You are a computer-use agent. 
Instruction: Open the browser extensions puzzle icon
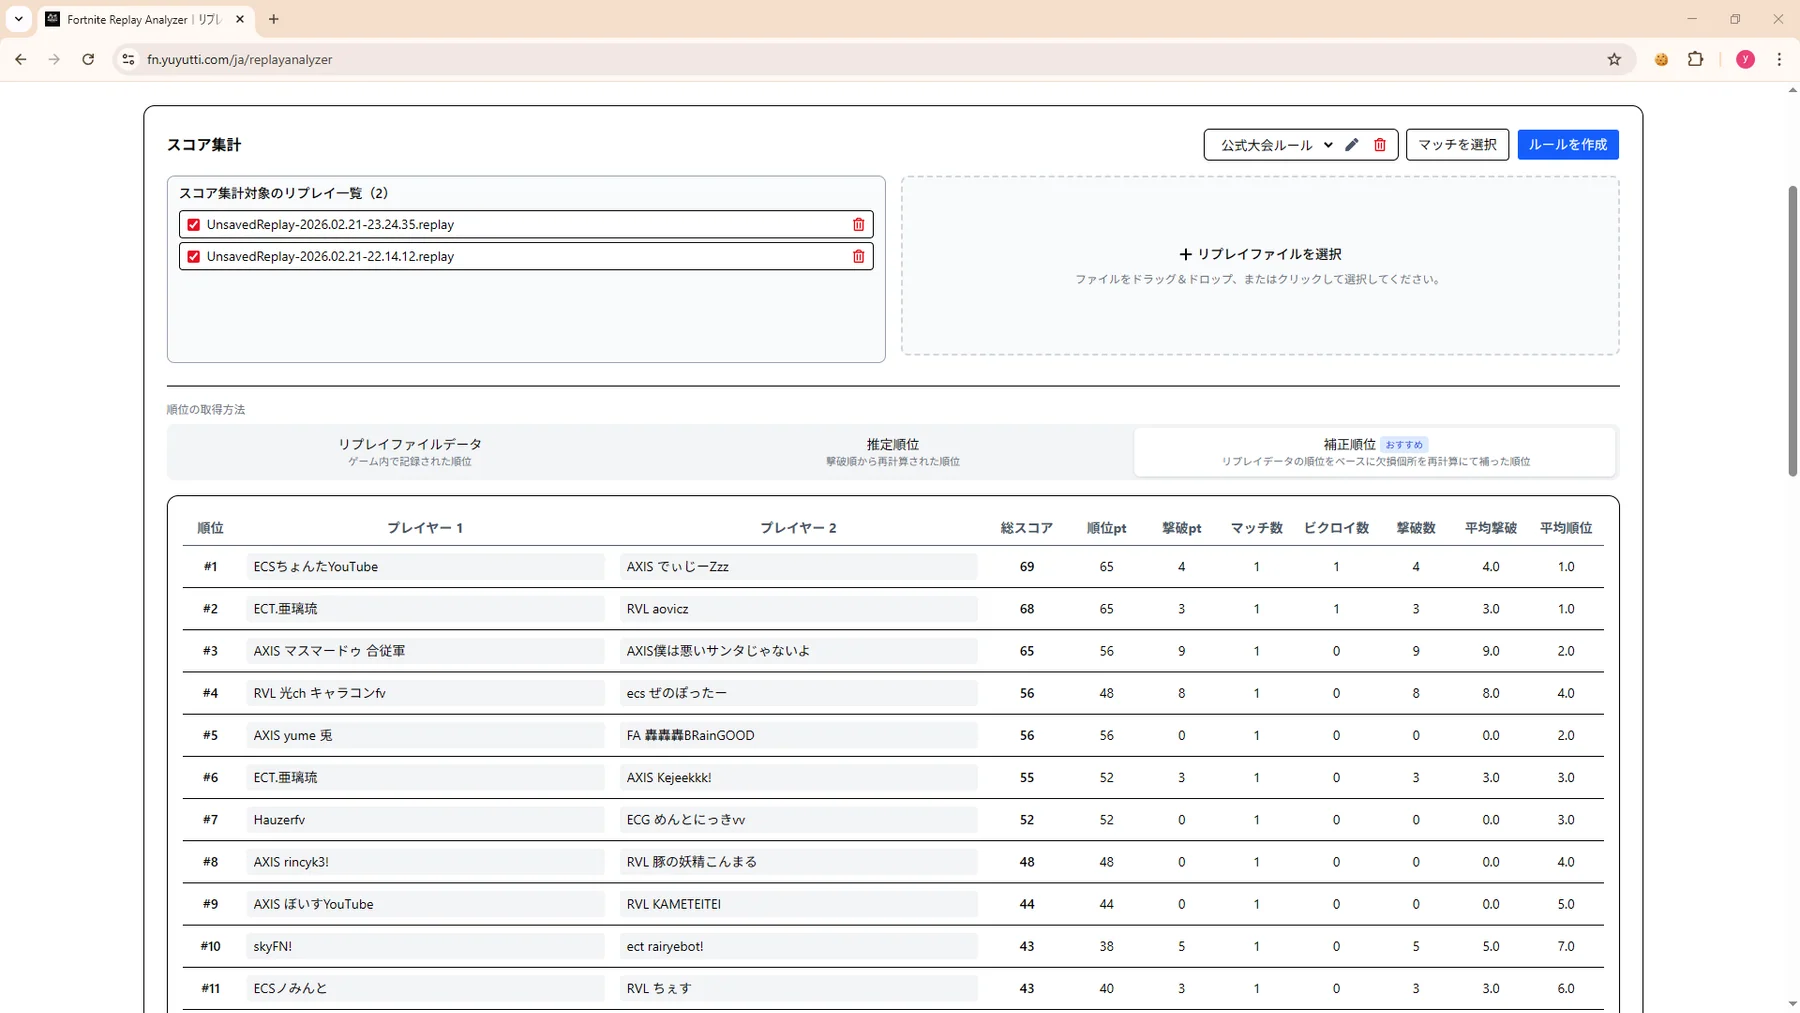[x=1695, y=60]
